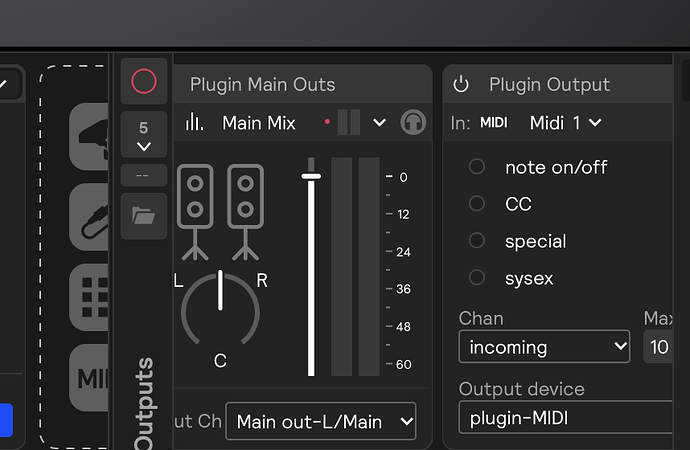
Task: Open the Main out-L/Main channel dropdown
Action: click(320, 422)
